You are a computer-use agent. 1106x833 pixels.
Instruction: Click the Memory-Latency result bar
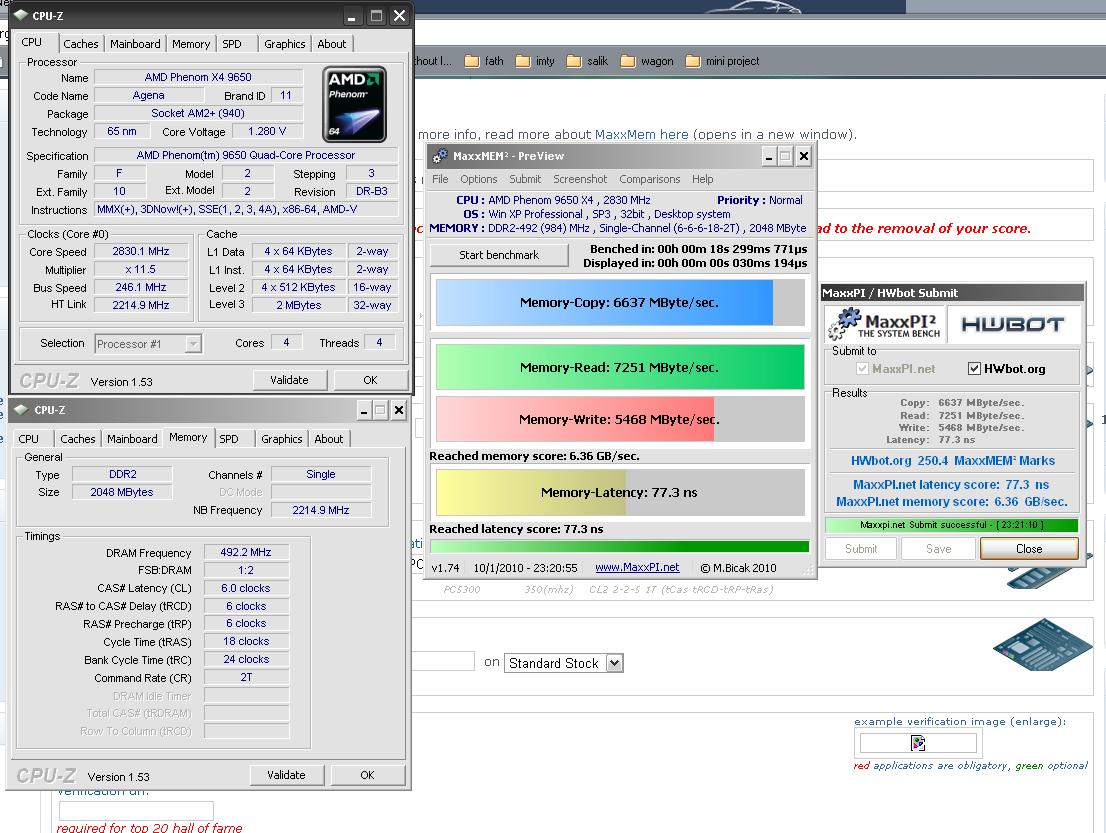(x=620, y=492)
